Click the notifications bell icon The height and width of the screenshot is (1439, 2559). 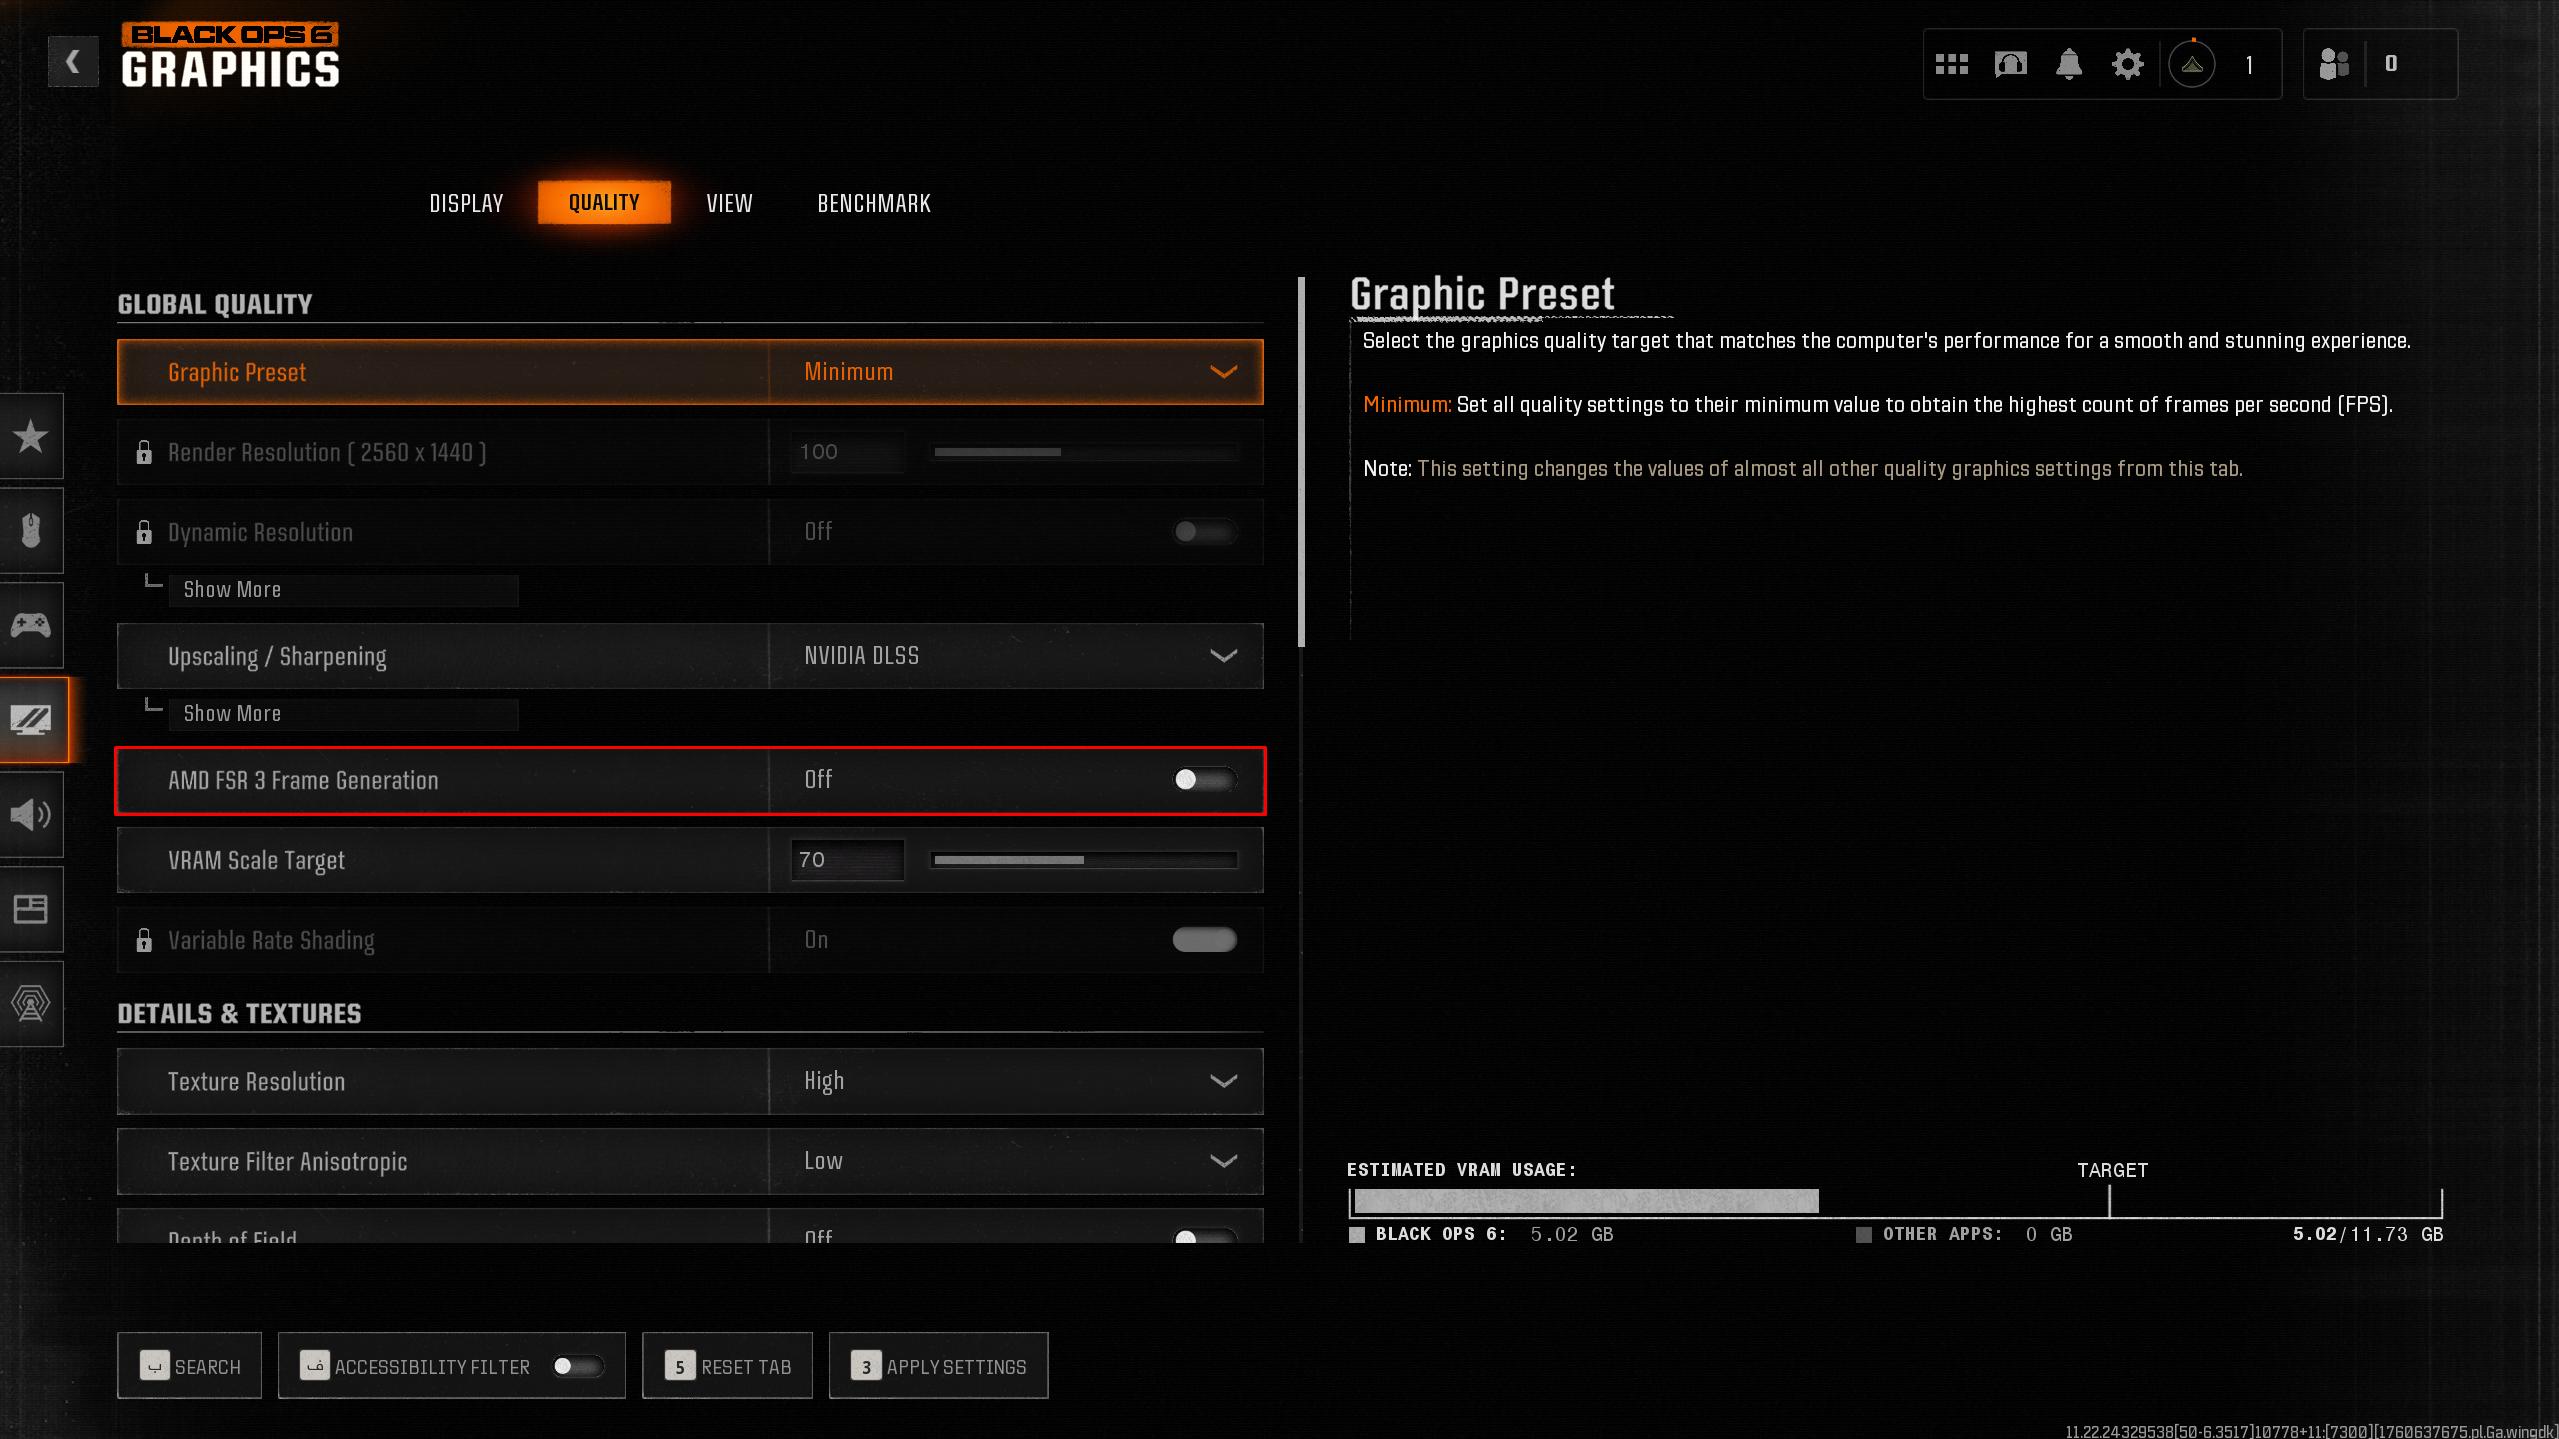tap(2069, 63)
